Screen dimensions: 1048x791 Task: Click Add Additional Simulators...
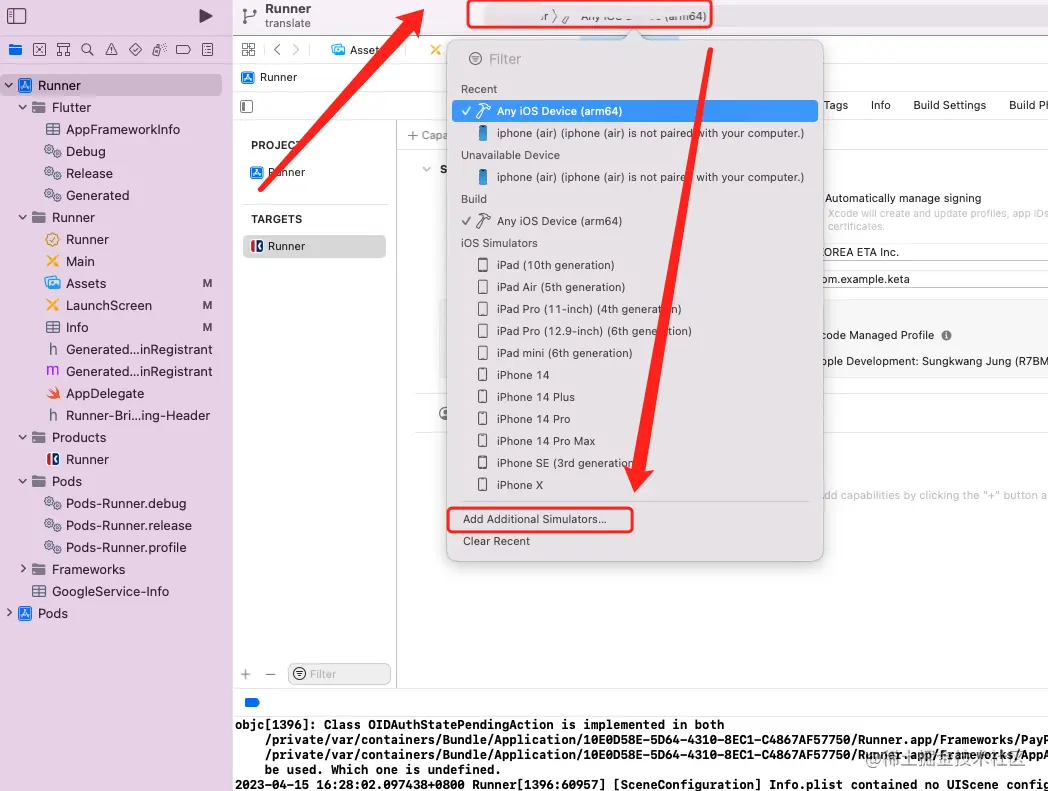coord(535,520)
